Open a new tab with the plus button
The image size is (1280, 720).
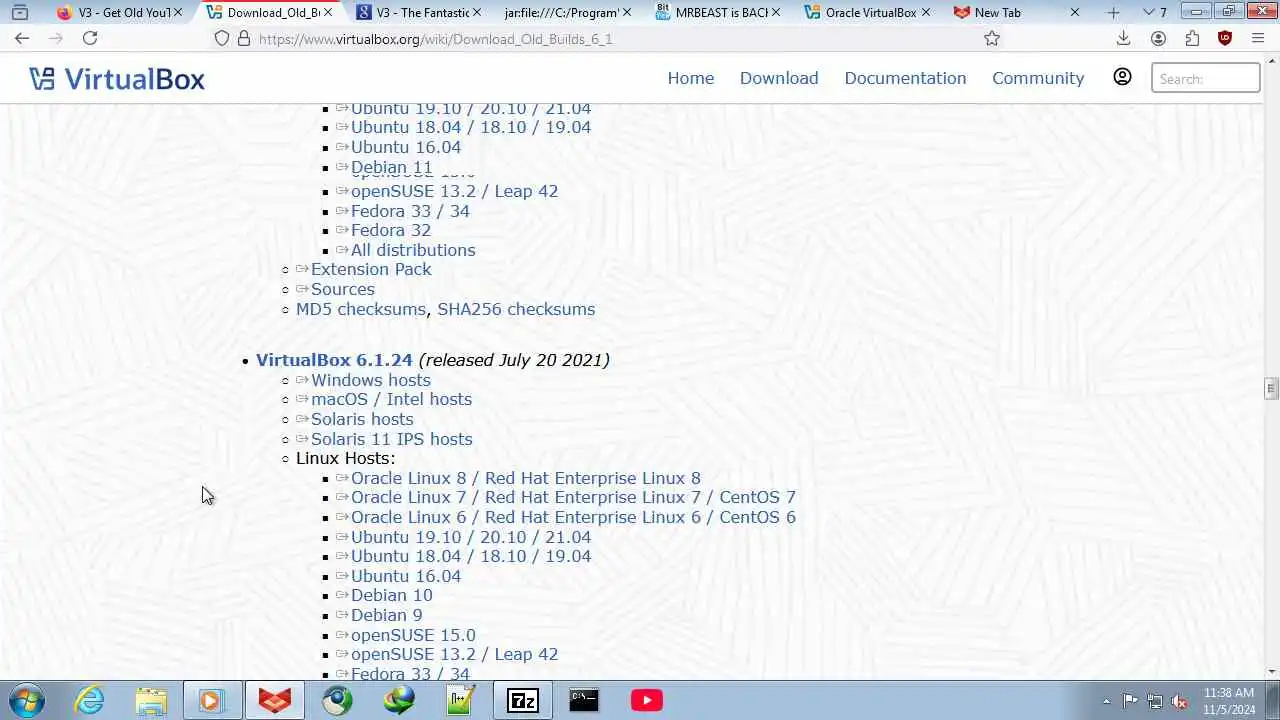tap(1113, 13)
